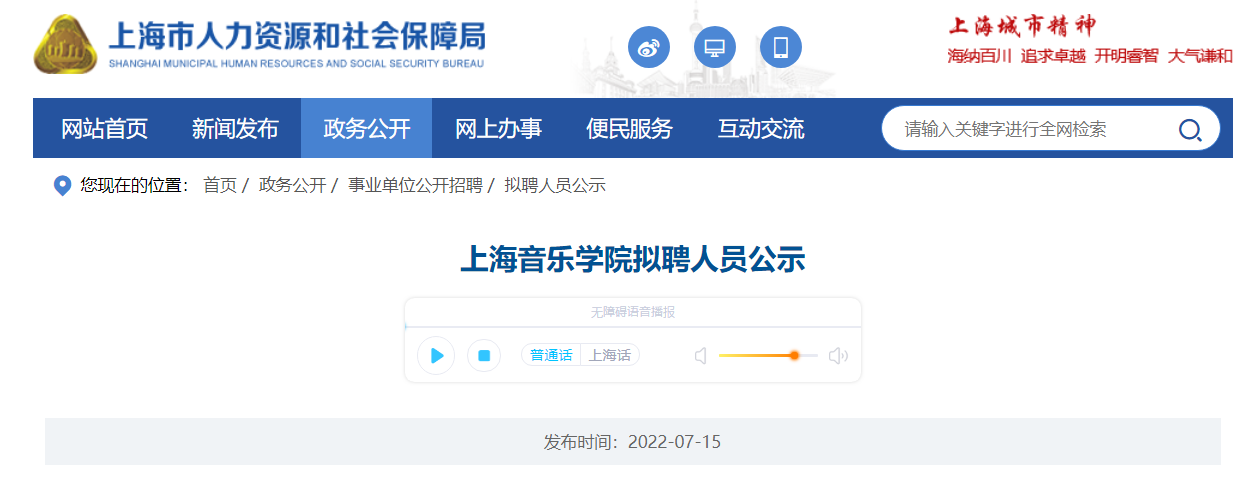Click the 您现在的位置 label
This screenshot has width=1235, height=489.
tap(134, 186)
